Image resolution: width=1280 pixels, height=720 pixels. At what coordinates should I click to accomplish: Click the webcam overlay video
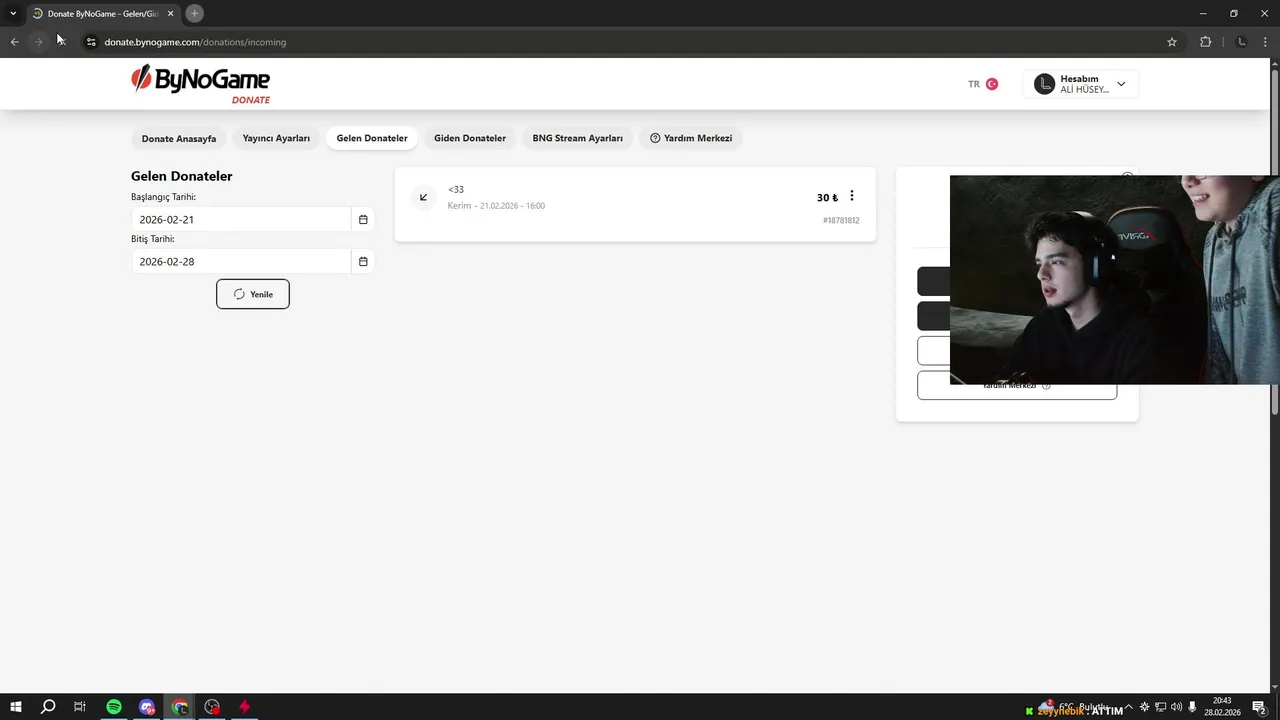(x=1114, y=280)
